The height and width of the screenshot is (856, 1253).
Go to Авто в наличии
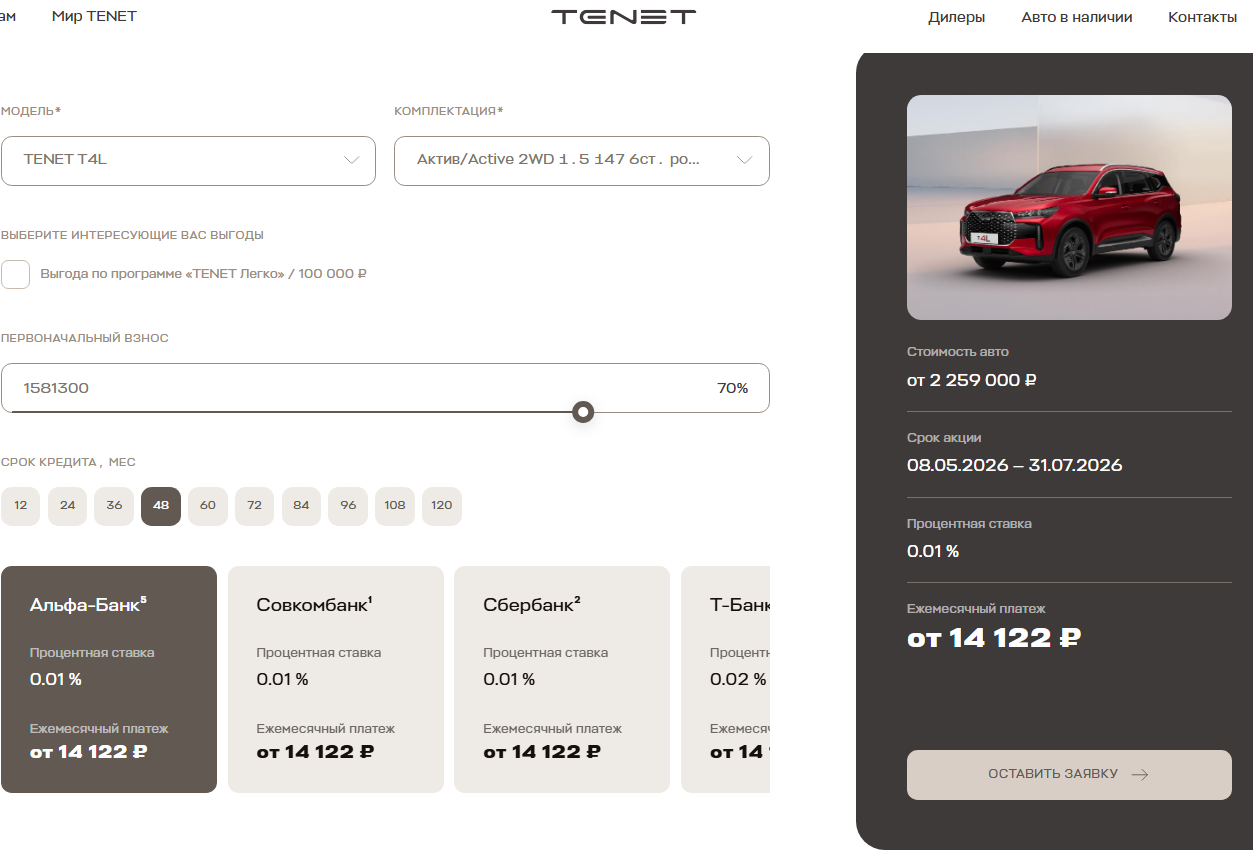(x=1076, y=17)
